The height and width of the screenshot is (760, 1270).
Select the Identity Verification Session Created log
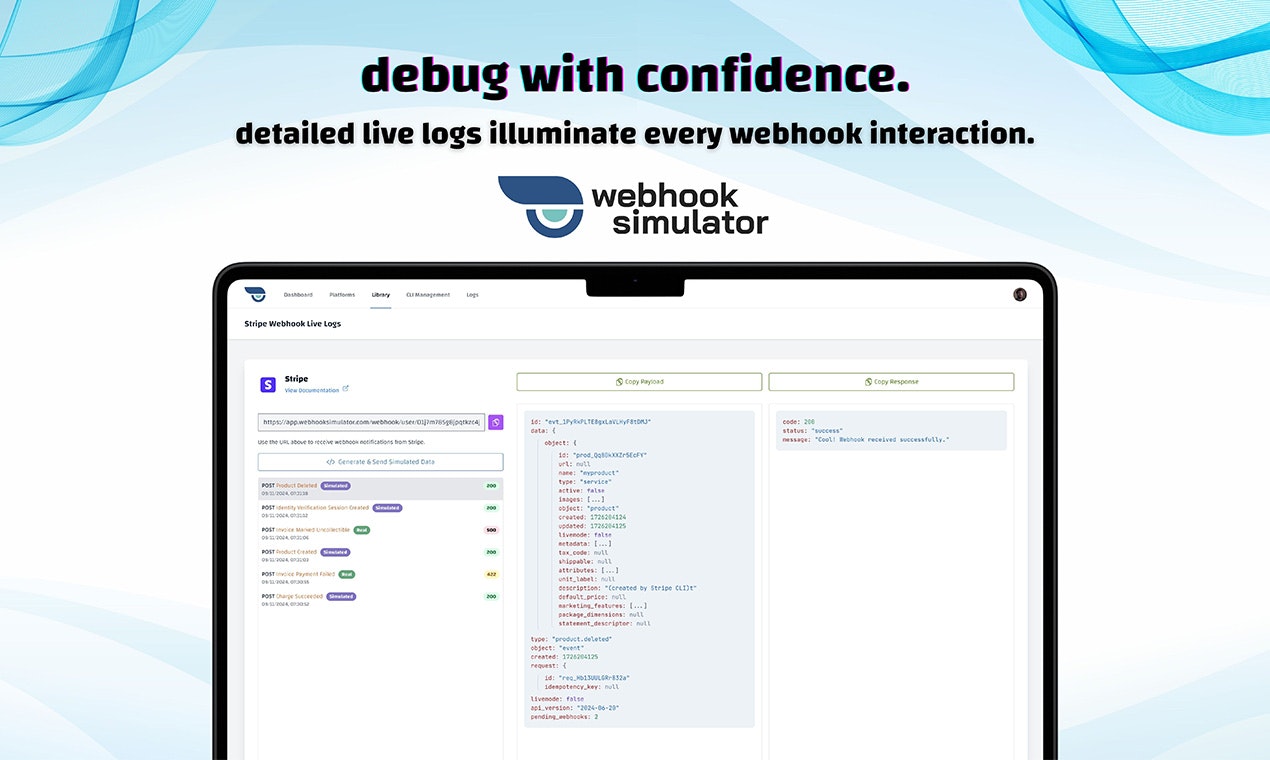tap(380, 511)
